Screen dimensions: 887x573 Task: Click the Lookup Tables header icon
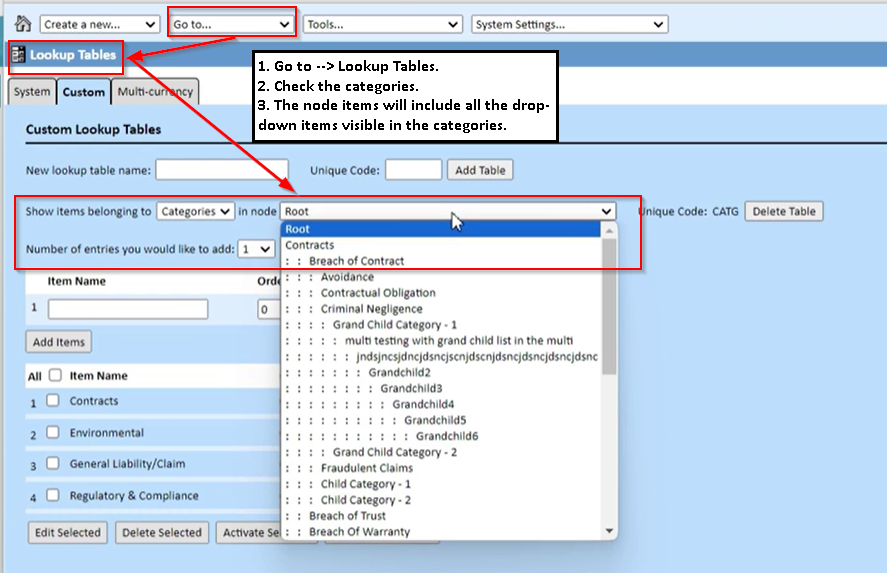click(18, 55)
